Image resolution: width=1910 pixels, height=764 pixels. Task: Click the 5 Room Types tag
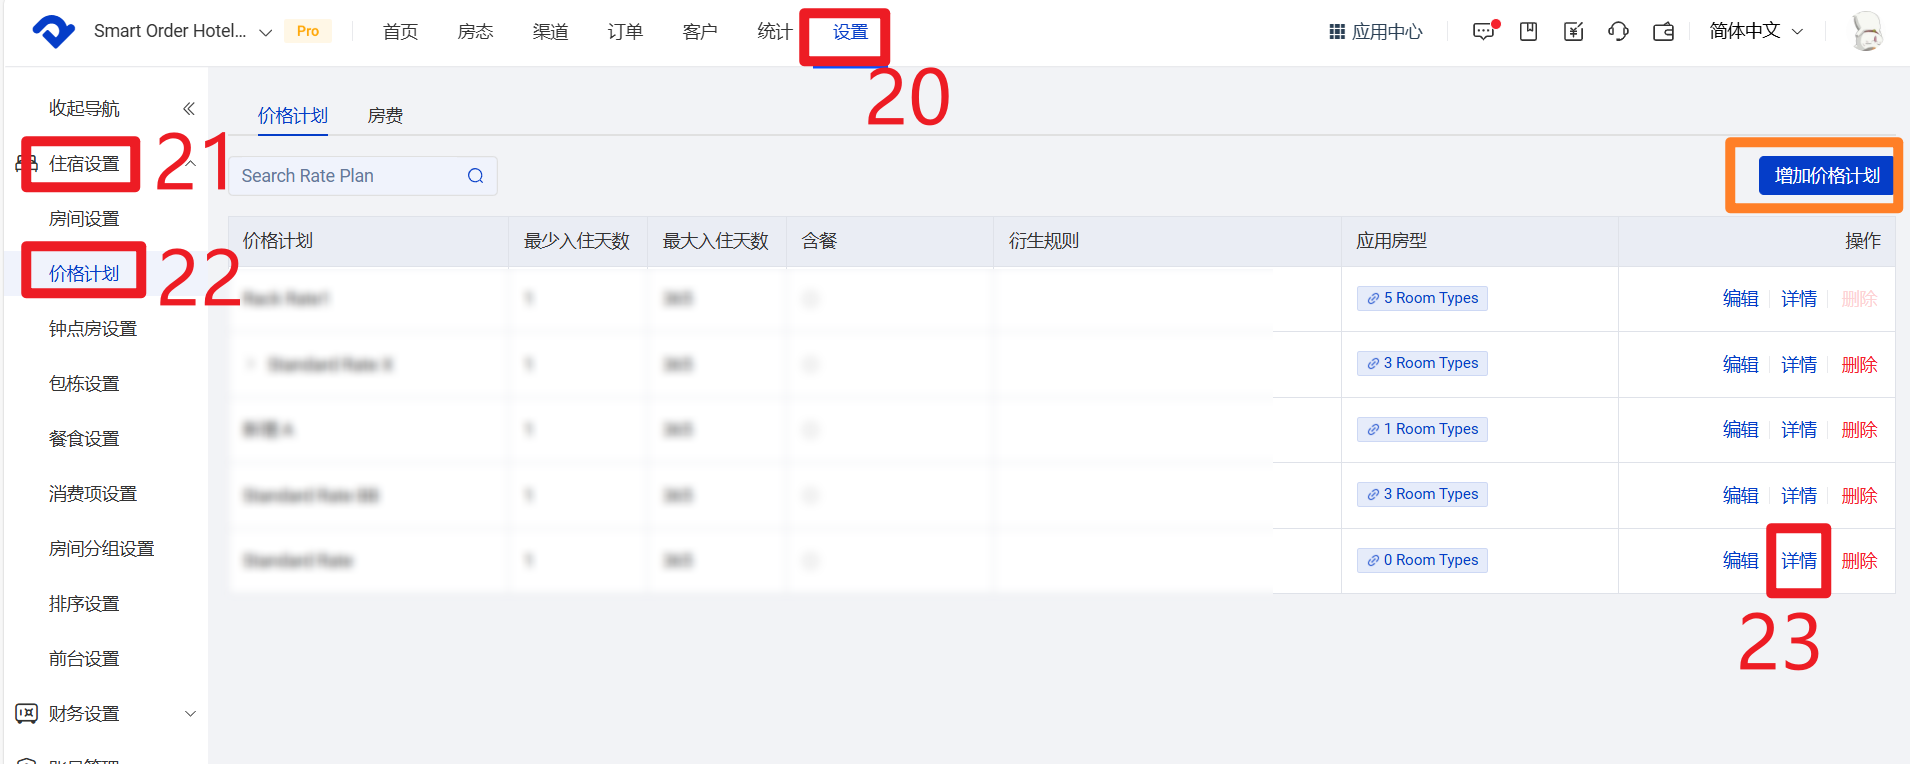pyautogui.click(x=1422, y=299)
